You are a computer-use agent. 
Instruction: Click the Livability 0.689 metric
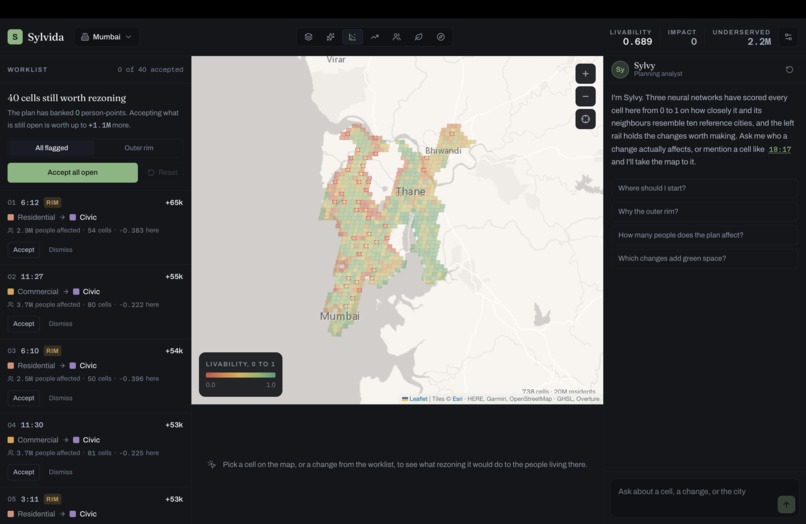click(x=631, y=38)
